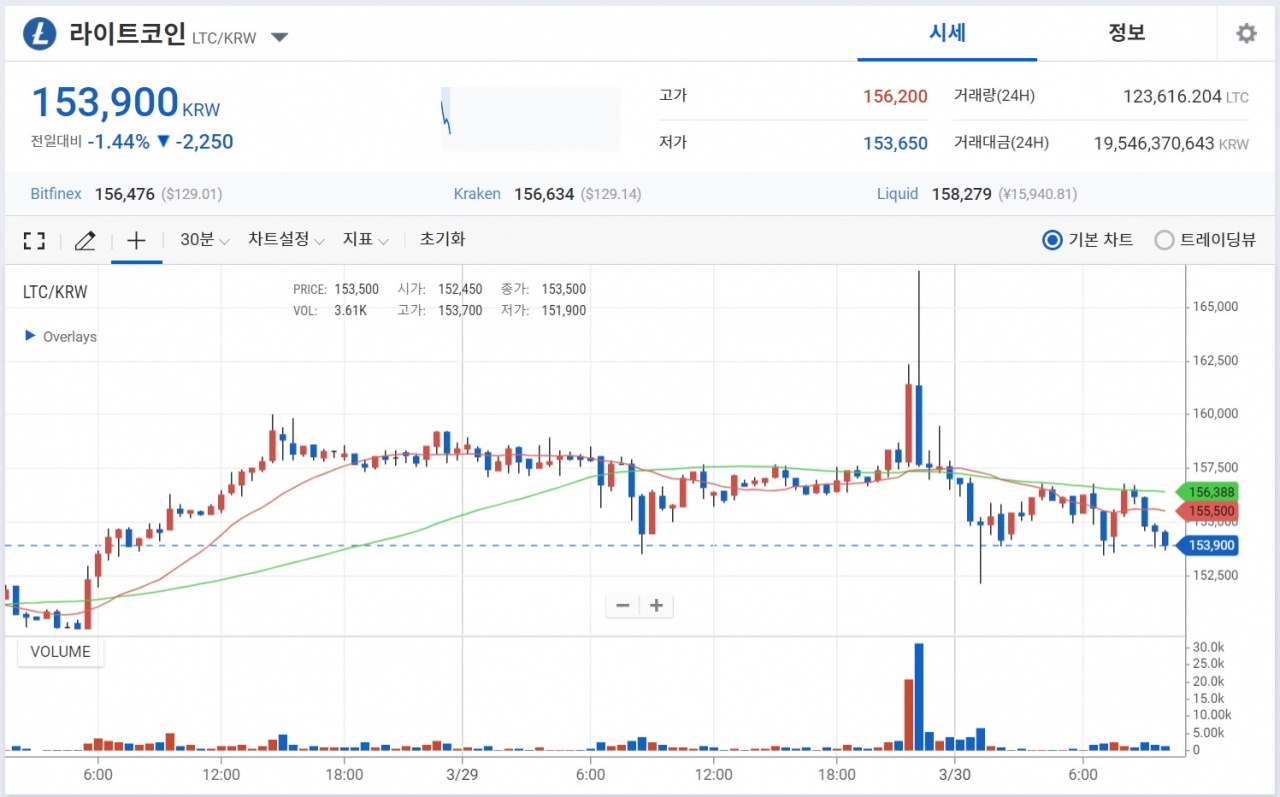1280x797 pixels.
Task: Open the settings gear icon
Action: 1245,34
